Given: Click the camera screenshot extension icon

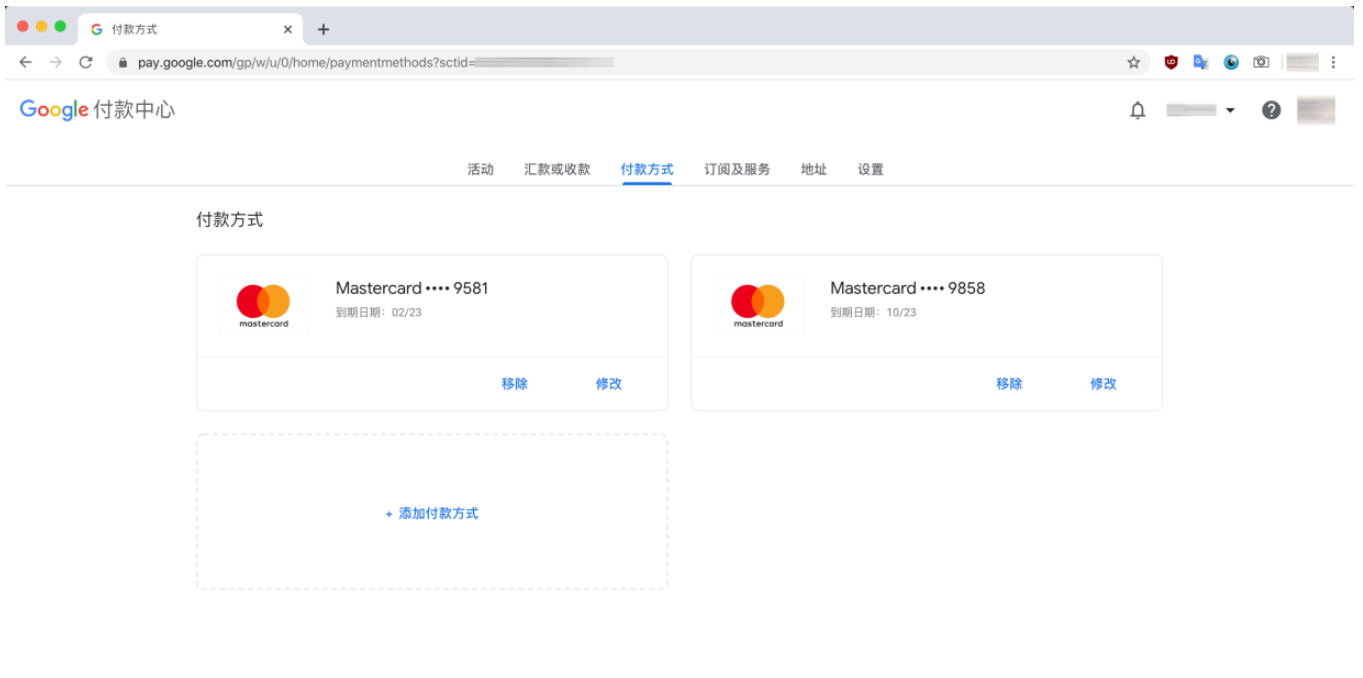Looking at the screenshot, I should pos(1261,62).
